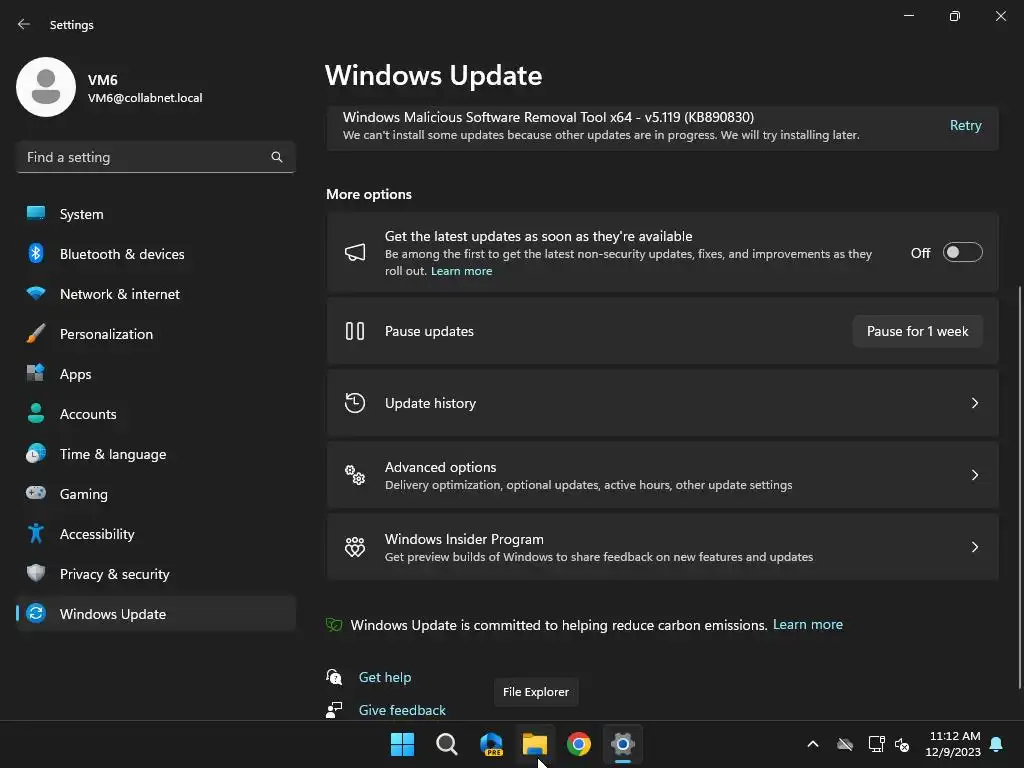Click the OneDrive cloud icon in tray
Viewport: 1024px width, 768px height.
click(x=845, y=744)
